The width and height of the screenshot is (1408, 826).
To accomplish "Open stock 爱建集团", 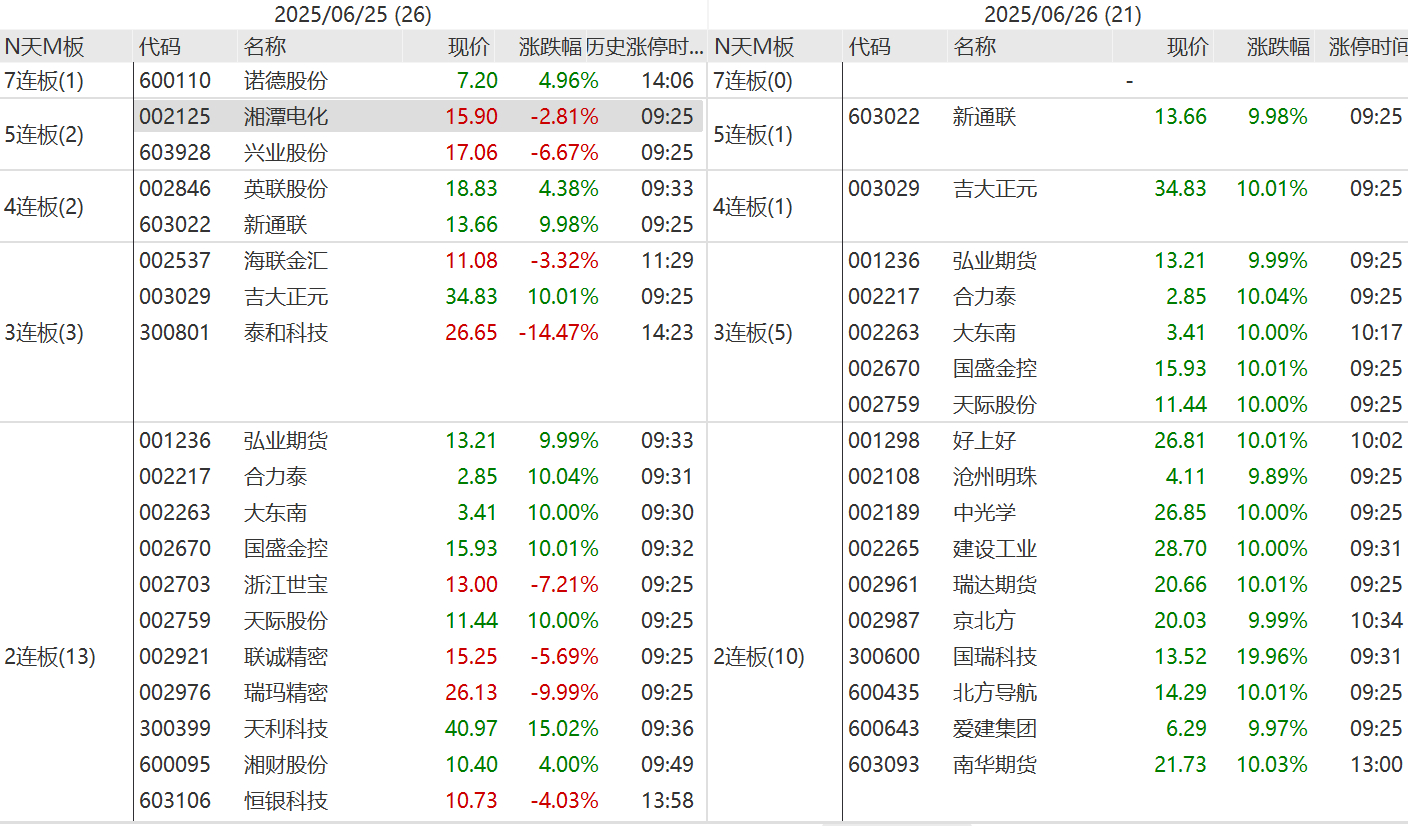I will pos(995,729).
